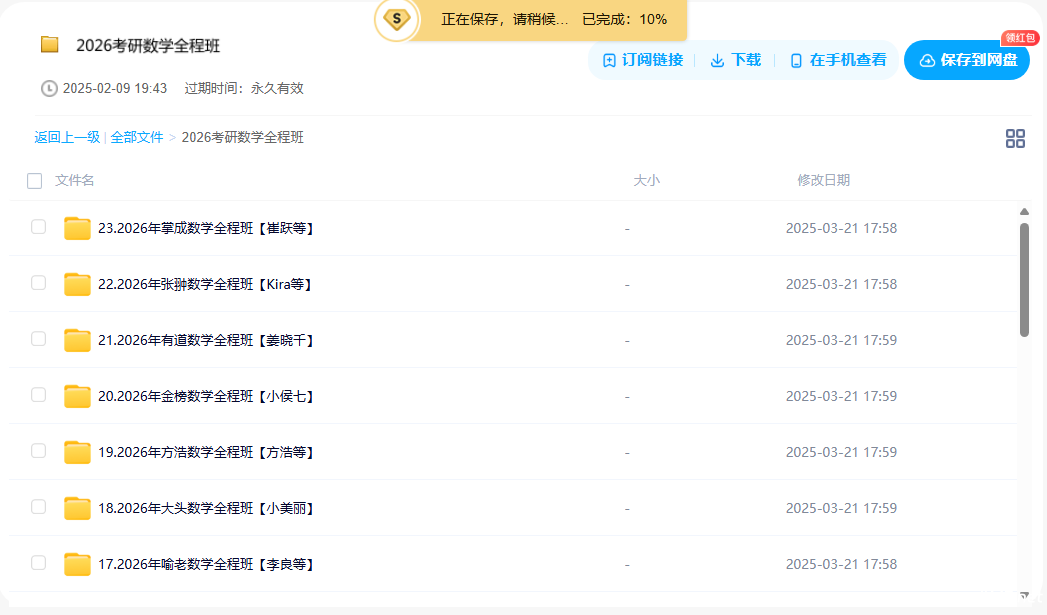Sort list by 文件名 column header
The height and width of the screenshot is (615, 1047).
pos(75,180)
